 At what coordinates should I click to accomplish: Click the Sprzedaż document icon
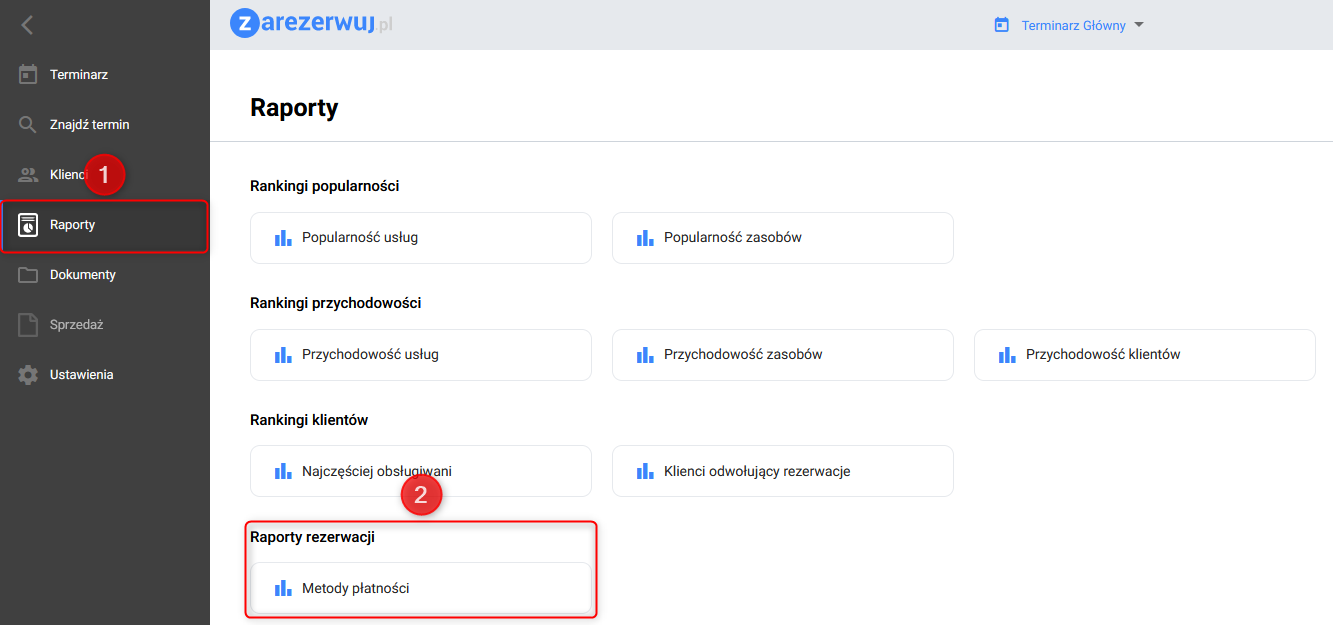(28, 325)
